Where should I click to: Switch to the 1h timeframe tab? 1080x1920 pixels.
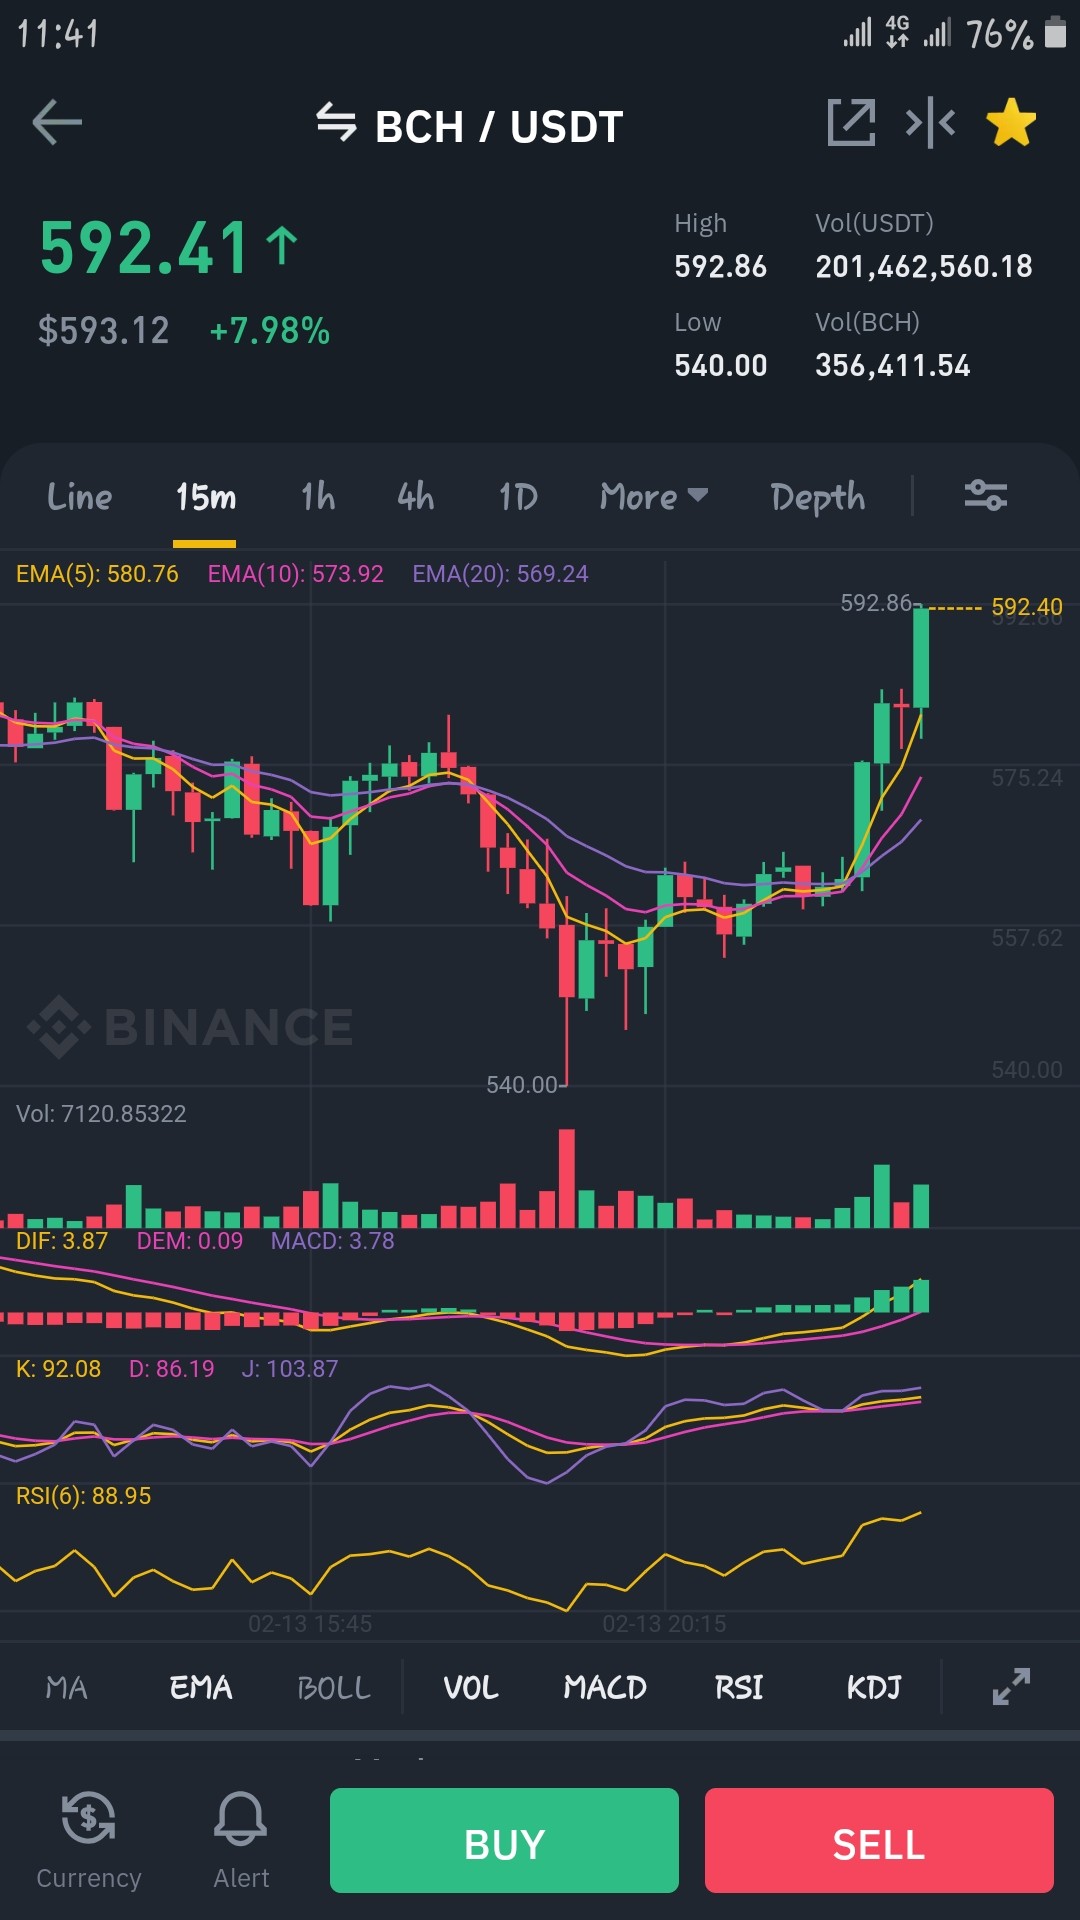[x=318, y=496]
